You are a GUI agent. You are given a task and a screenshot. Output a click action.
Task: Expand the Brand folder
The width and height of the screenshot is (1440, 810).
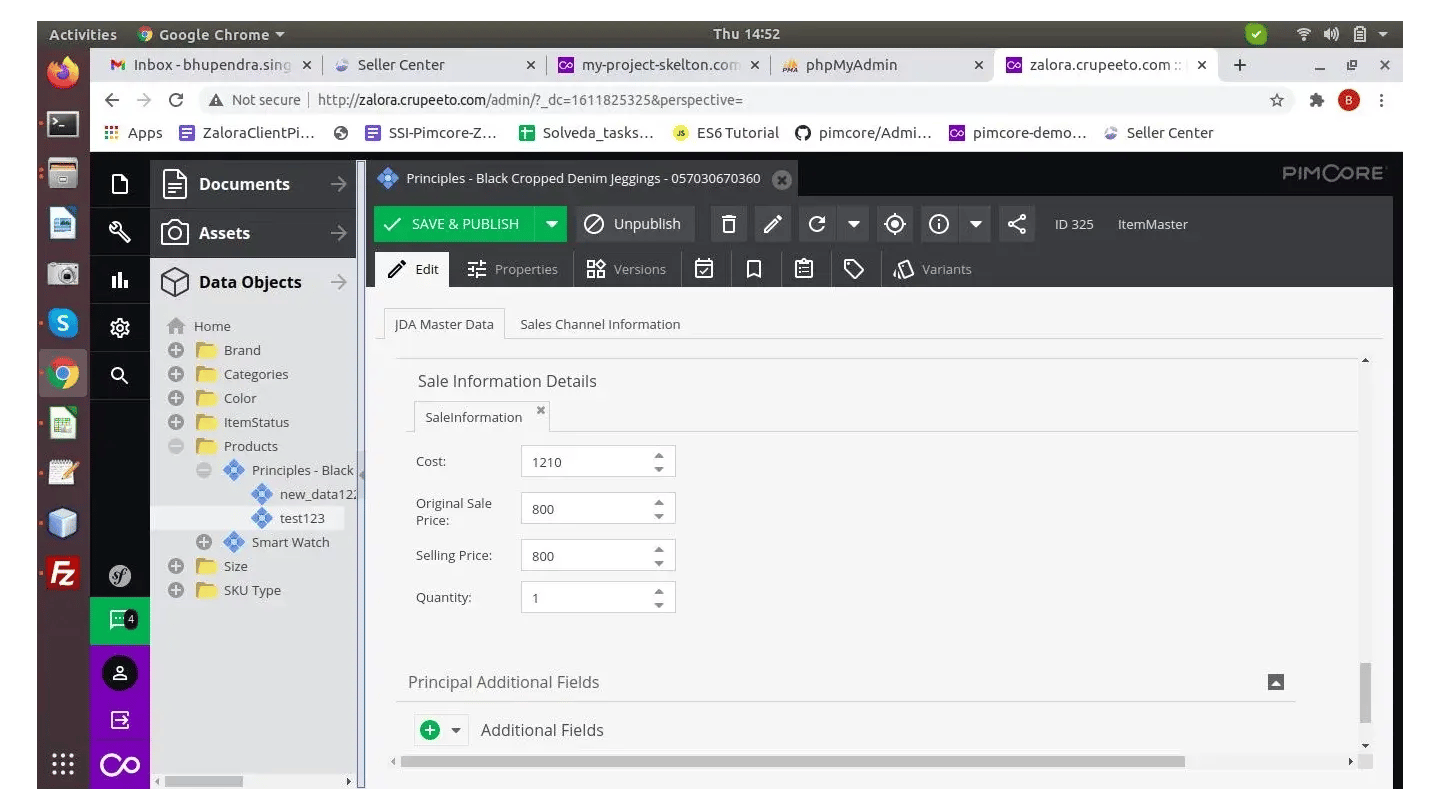click(x=176, y=350)
